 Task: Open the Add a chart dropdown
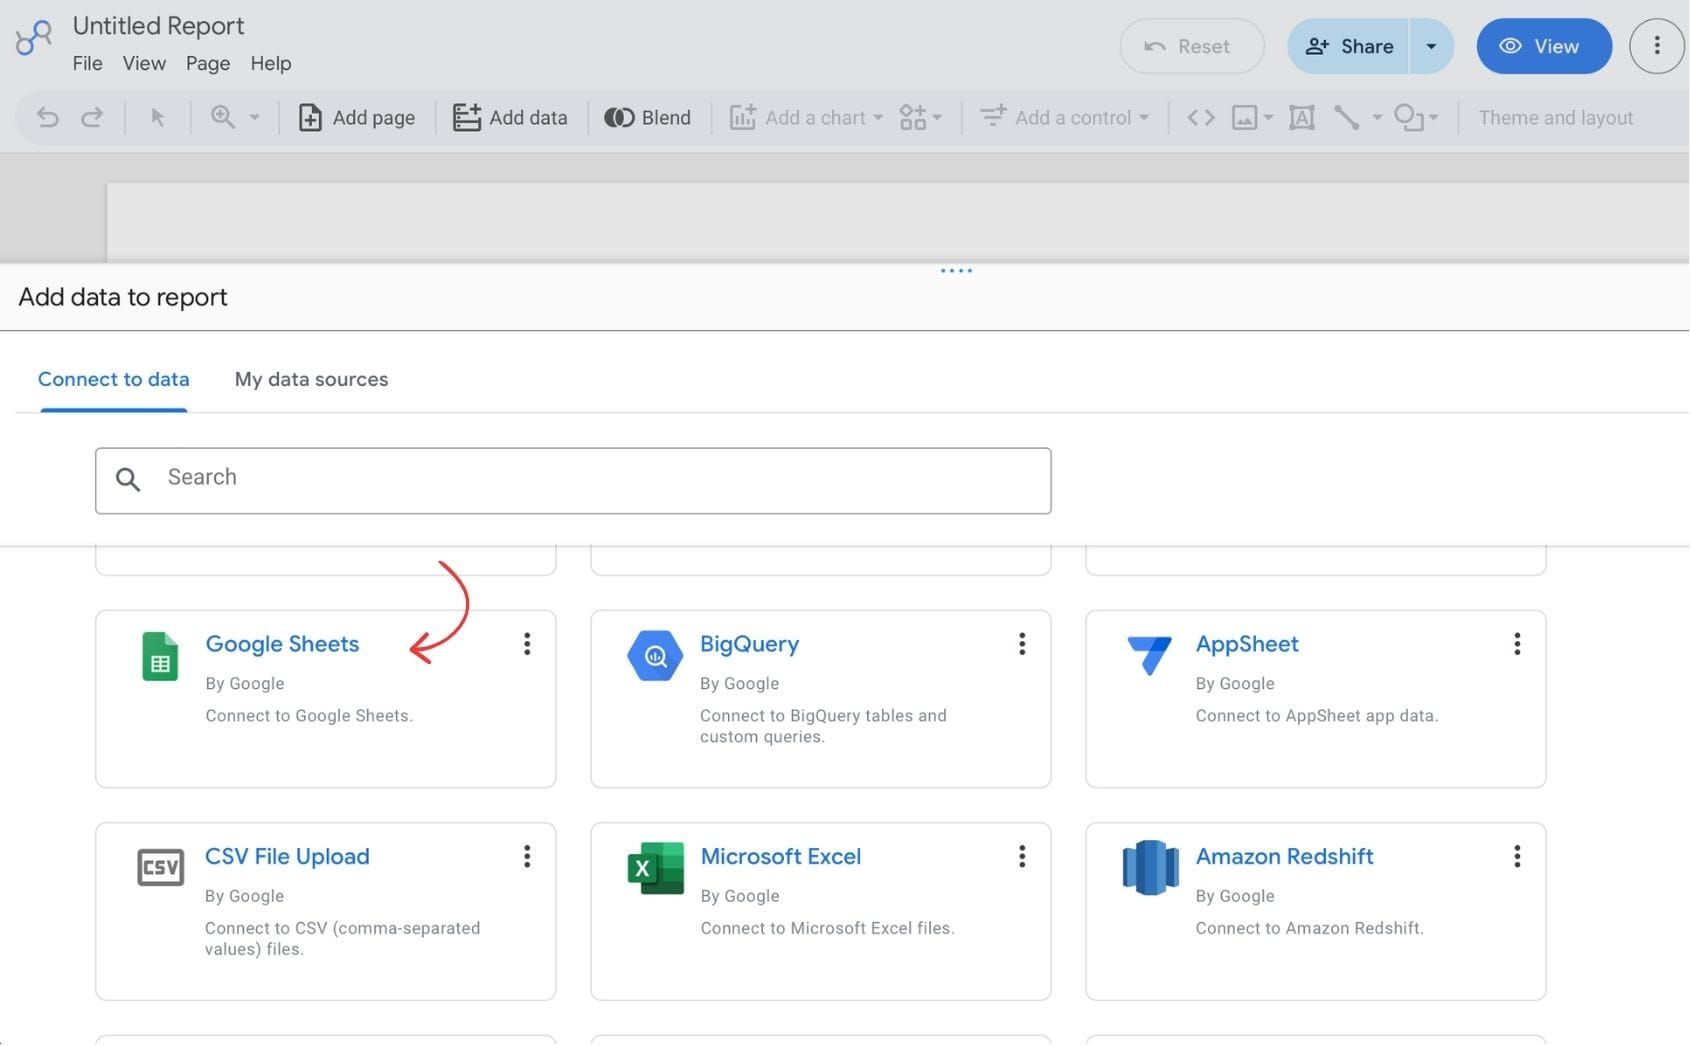(806, 118)
